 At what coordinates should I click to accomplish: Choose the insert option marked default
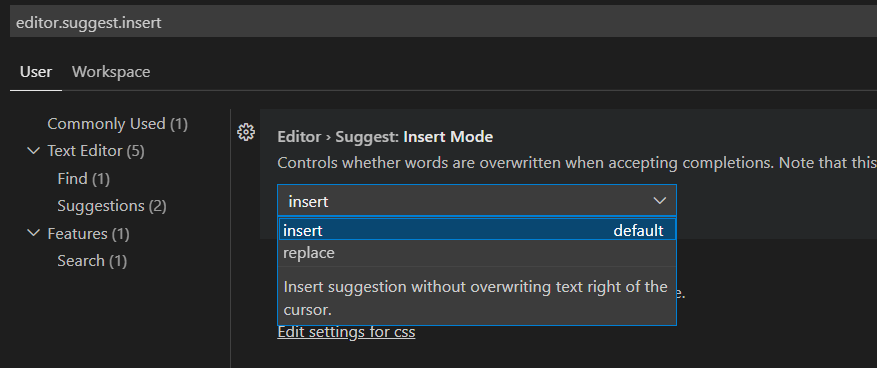477,230
